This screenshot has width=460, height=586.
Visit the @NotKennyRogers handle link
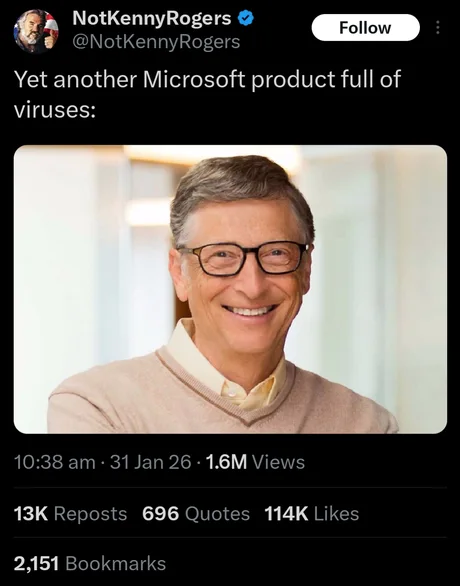pyautogui.click(x=156, y=42)
